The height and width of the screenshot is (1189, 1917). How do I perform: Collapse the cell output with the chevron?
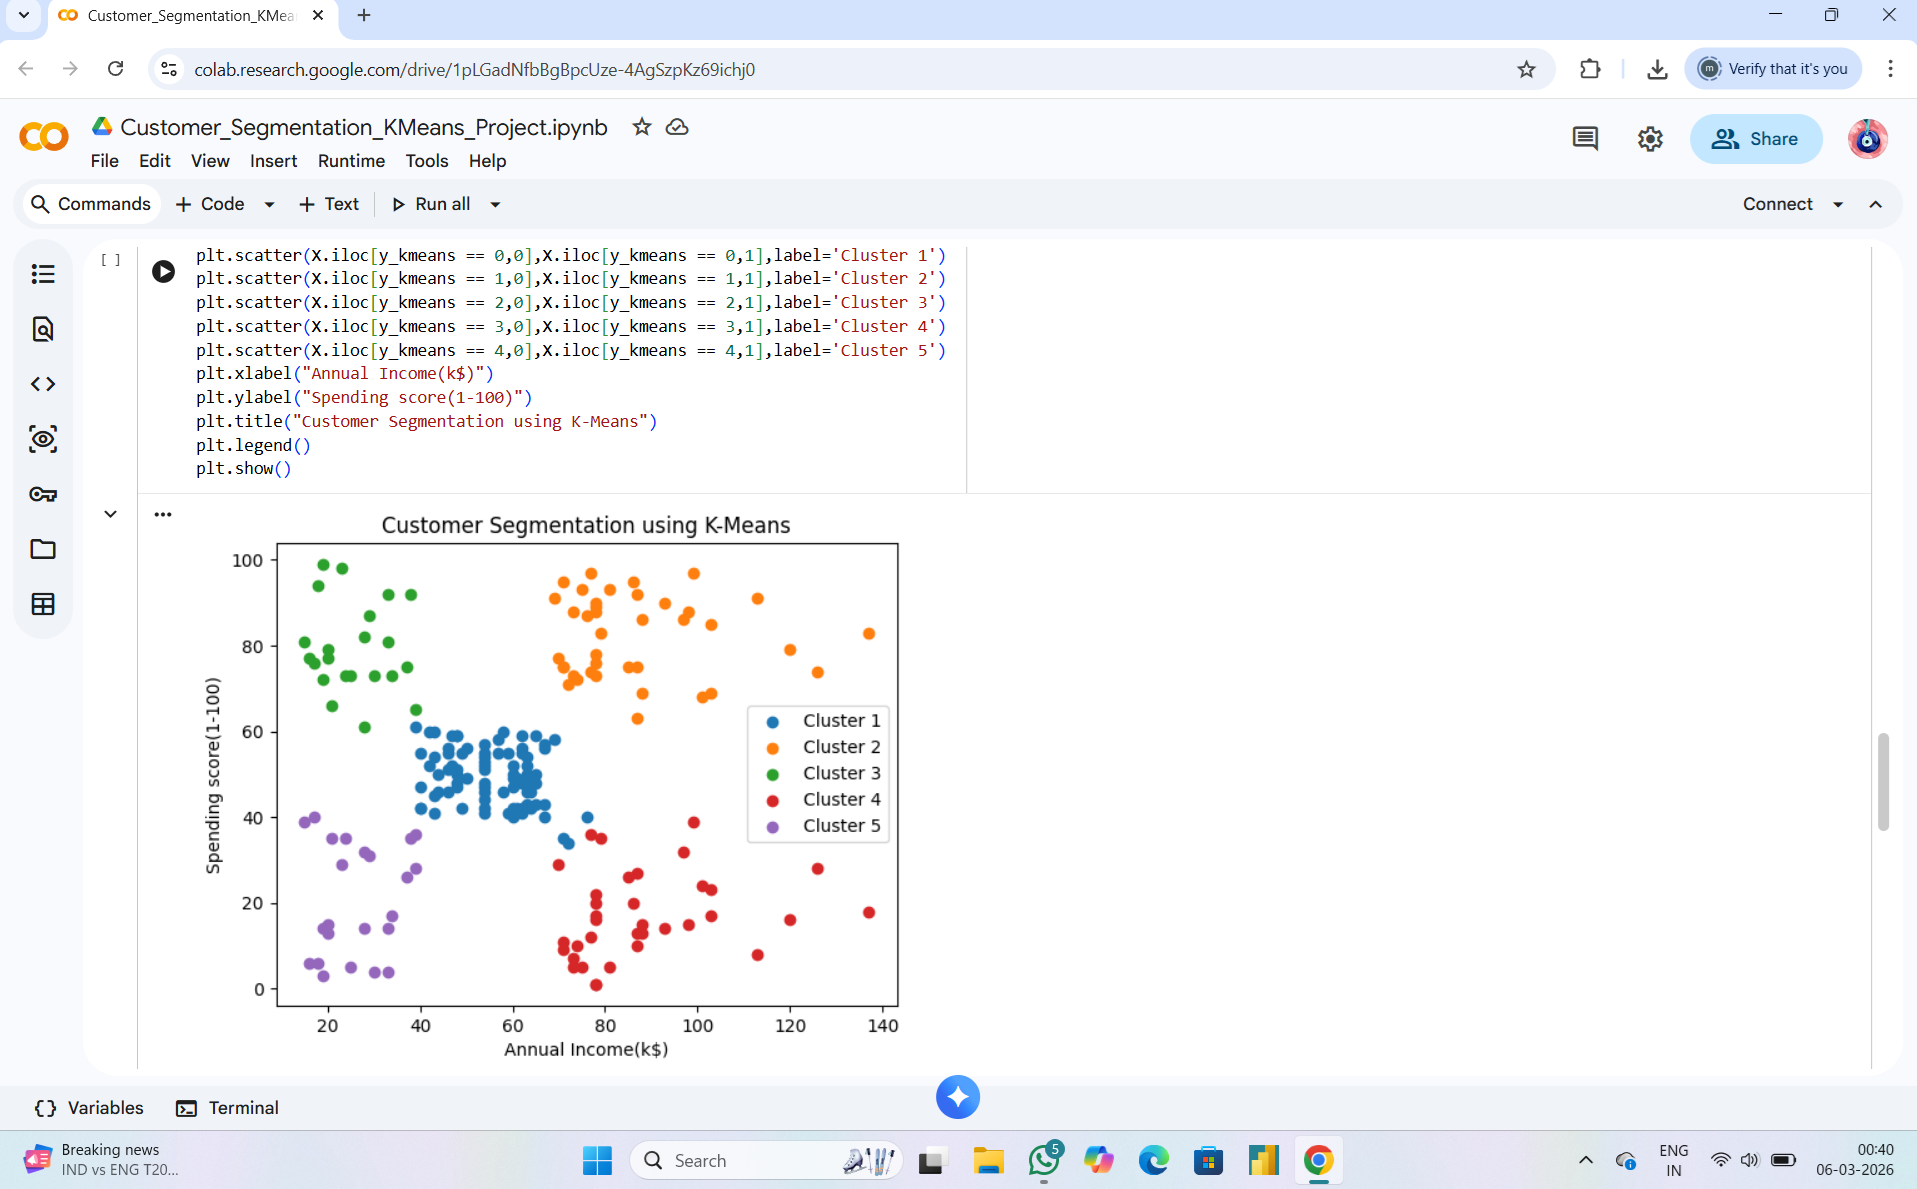(110, 514)
